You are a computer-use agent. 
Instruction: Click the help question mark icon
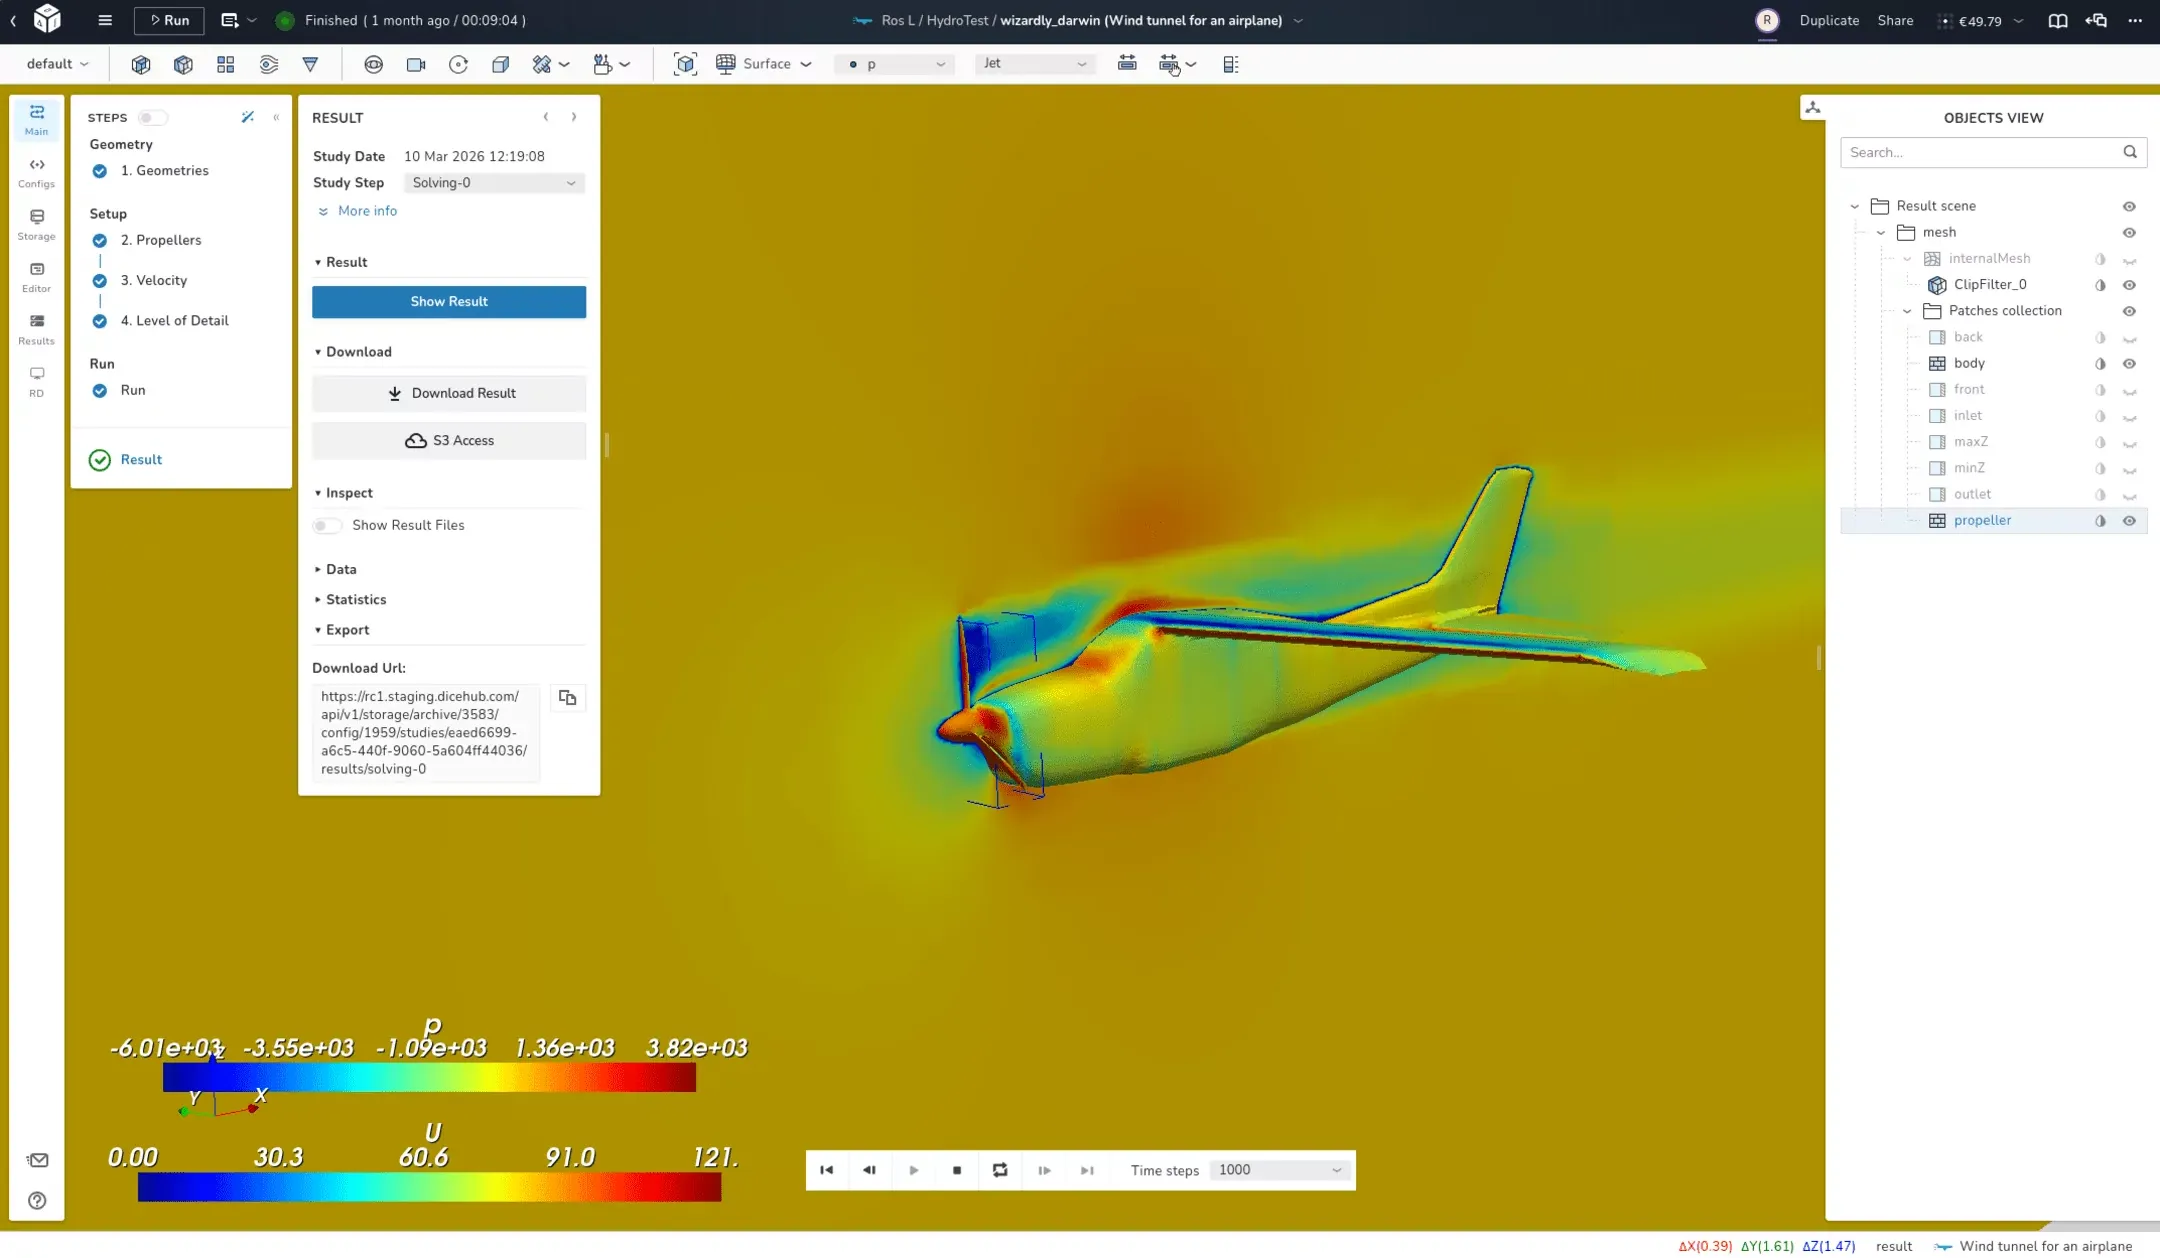click(x=37, y=1200)
